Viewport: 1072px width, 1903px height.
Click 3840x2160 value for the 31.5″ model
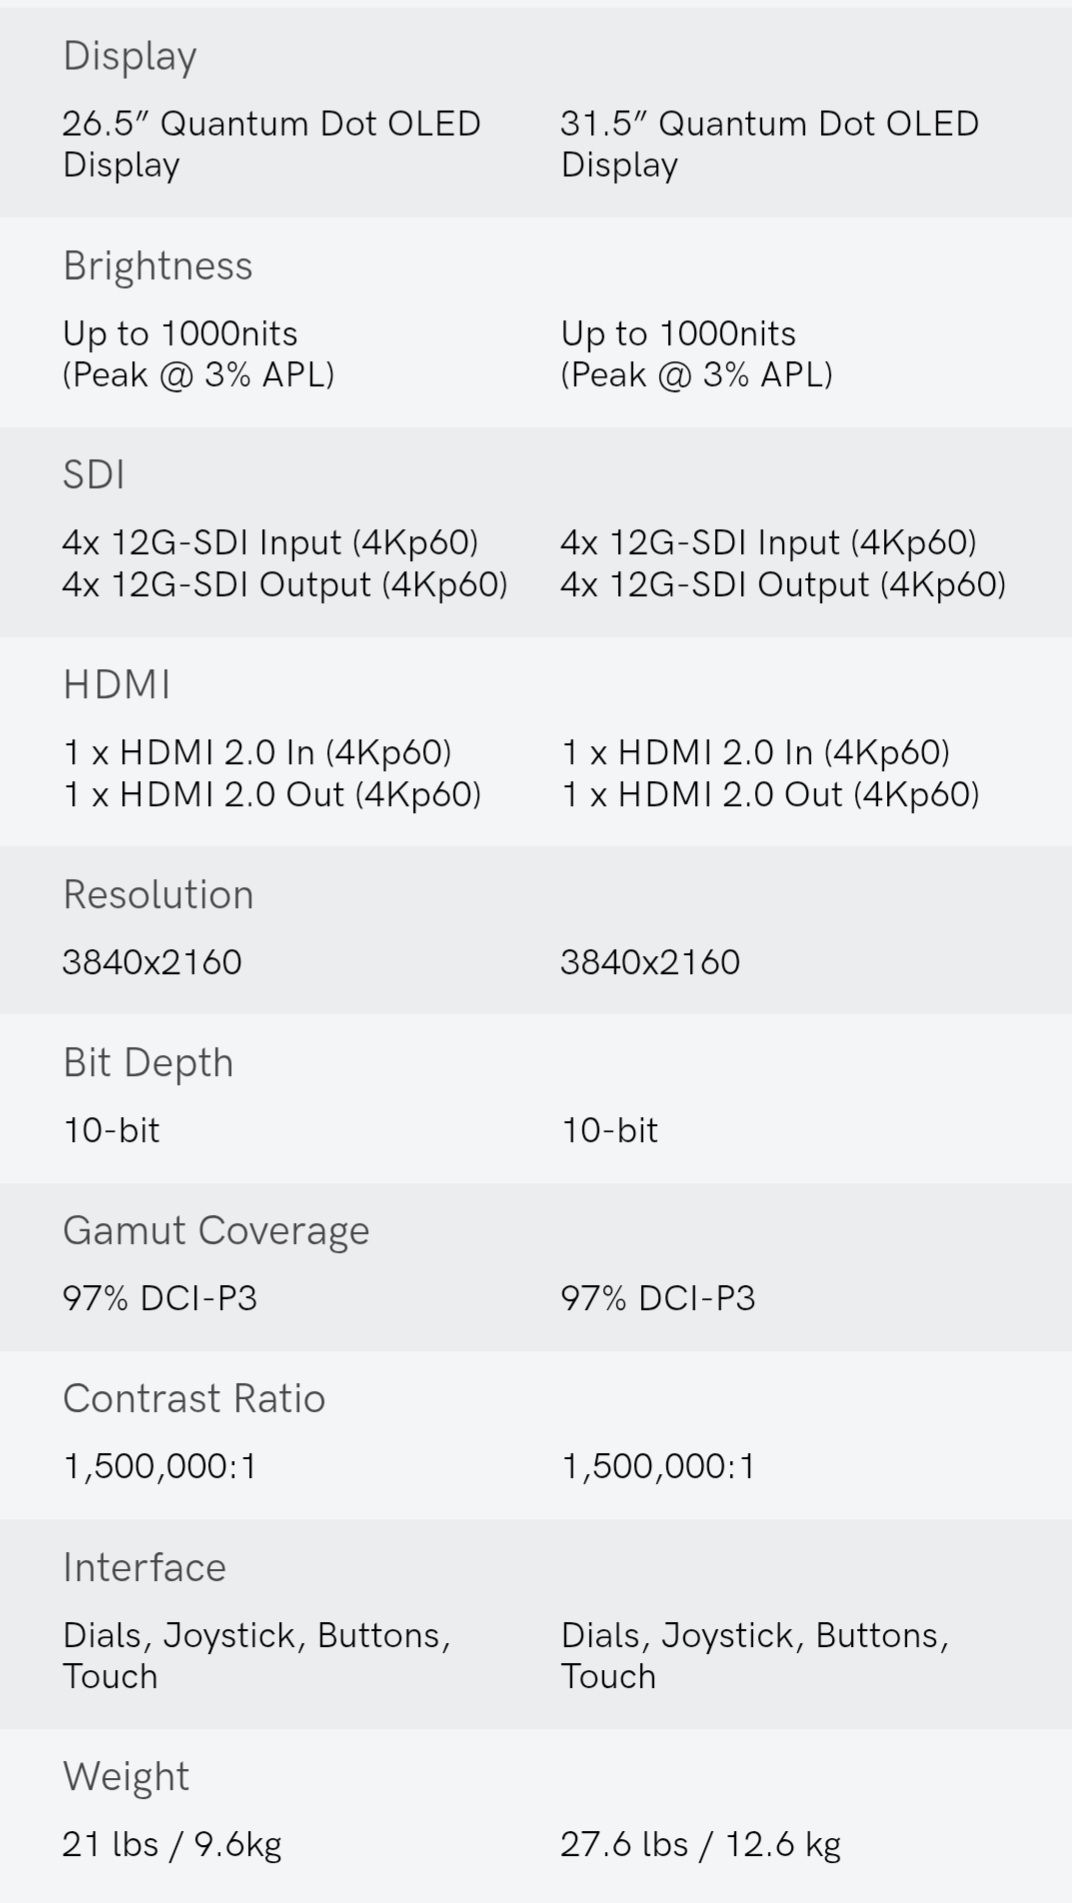tap(650, 962)
